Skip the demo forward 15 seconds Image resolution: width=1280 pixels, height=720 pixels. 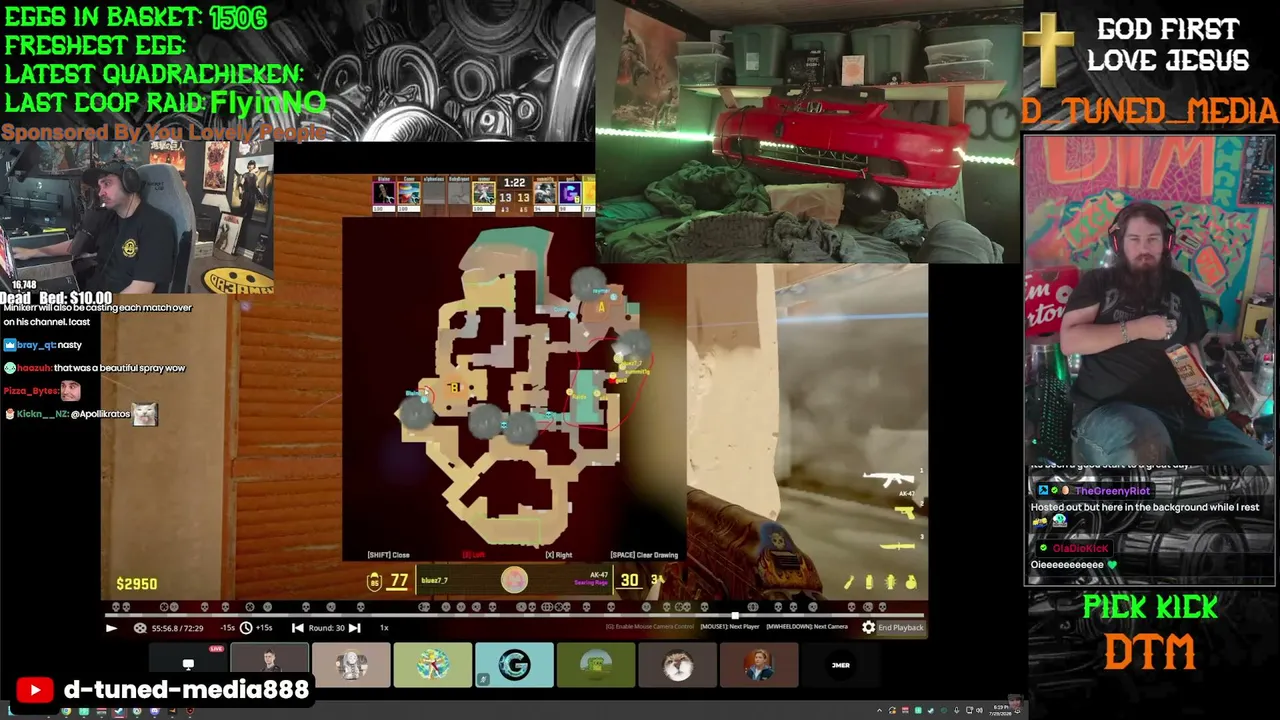(264, 628)
